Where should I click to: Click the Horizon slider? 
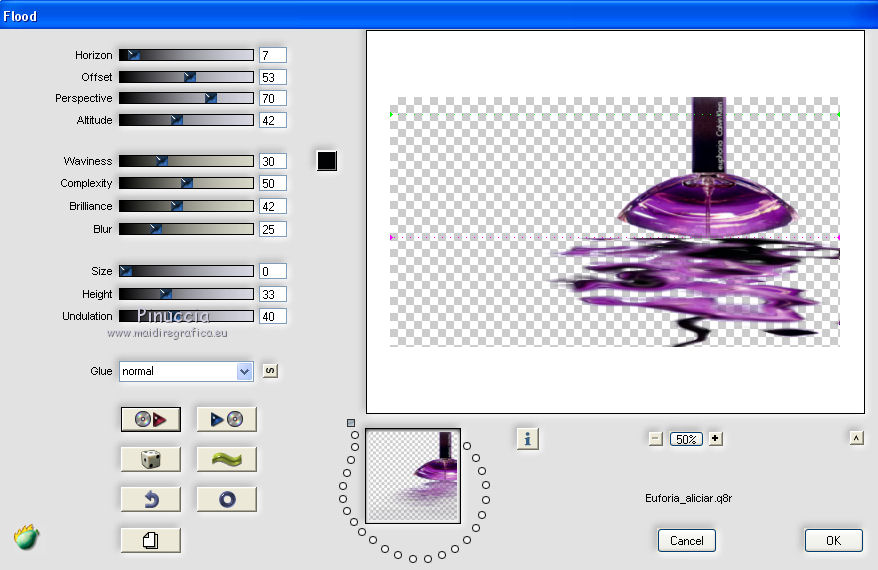coord(186,55)
